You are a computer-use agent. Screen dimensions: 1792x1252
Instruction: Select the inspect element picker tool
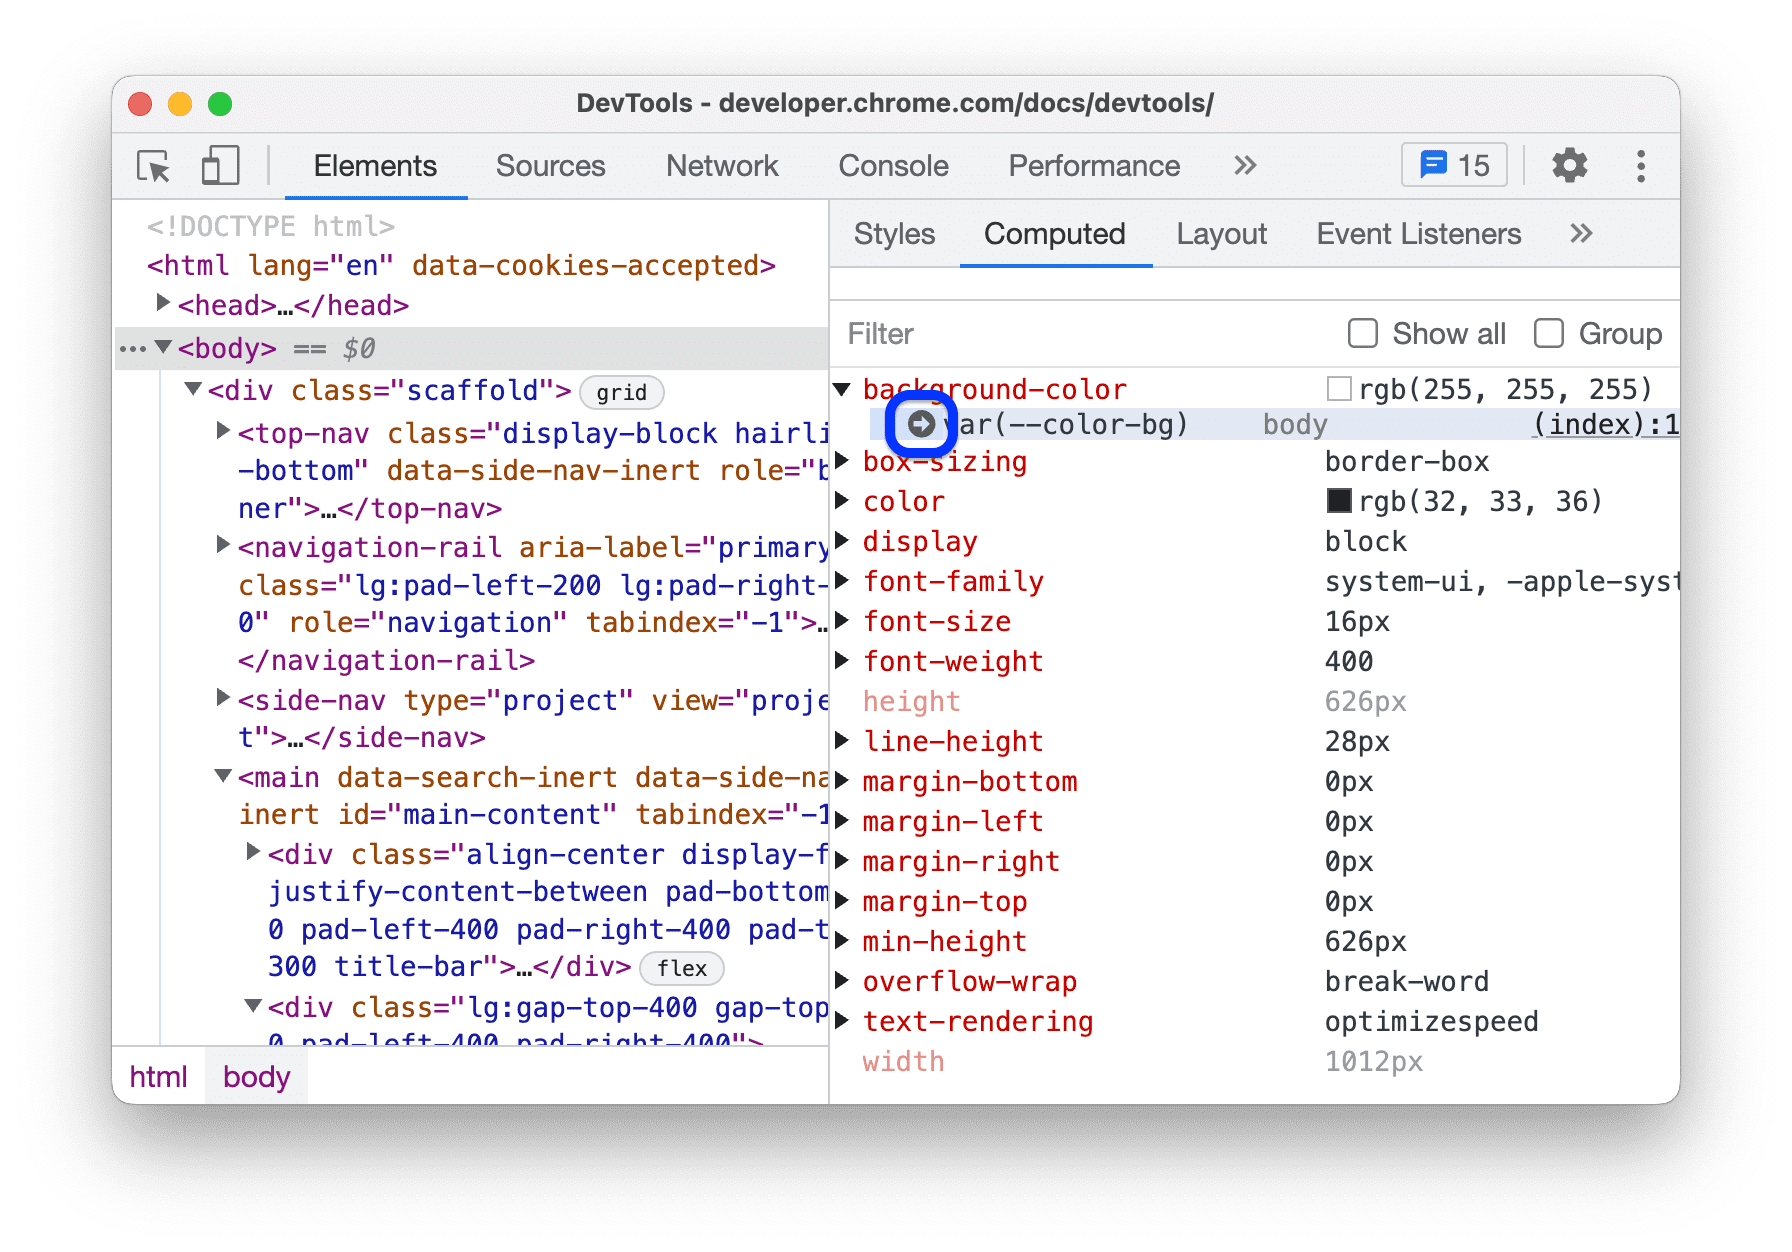152,166
